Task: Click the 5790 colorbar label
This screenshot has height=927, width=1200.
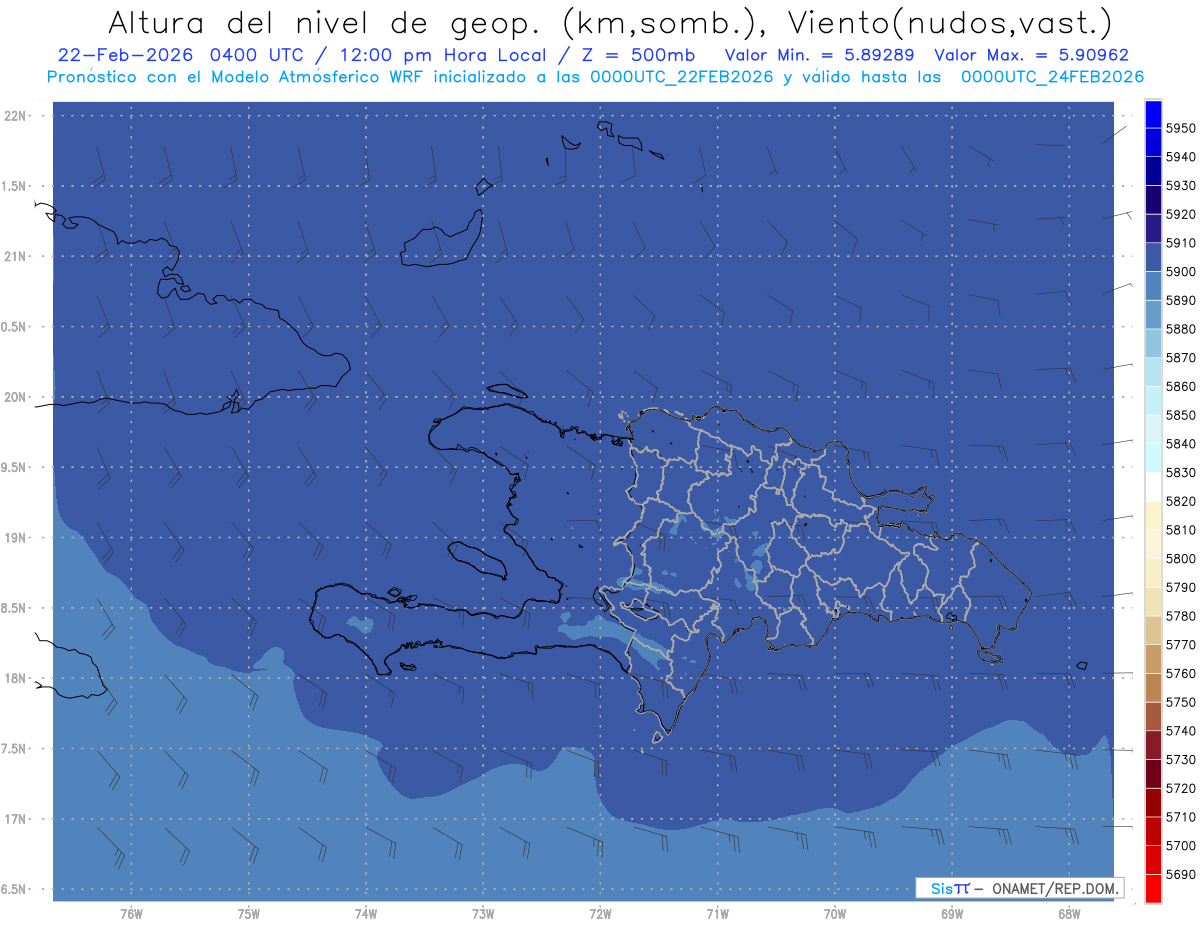Action: (x=1180, y=587)
